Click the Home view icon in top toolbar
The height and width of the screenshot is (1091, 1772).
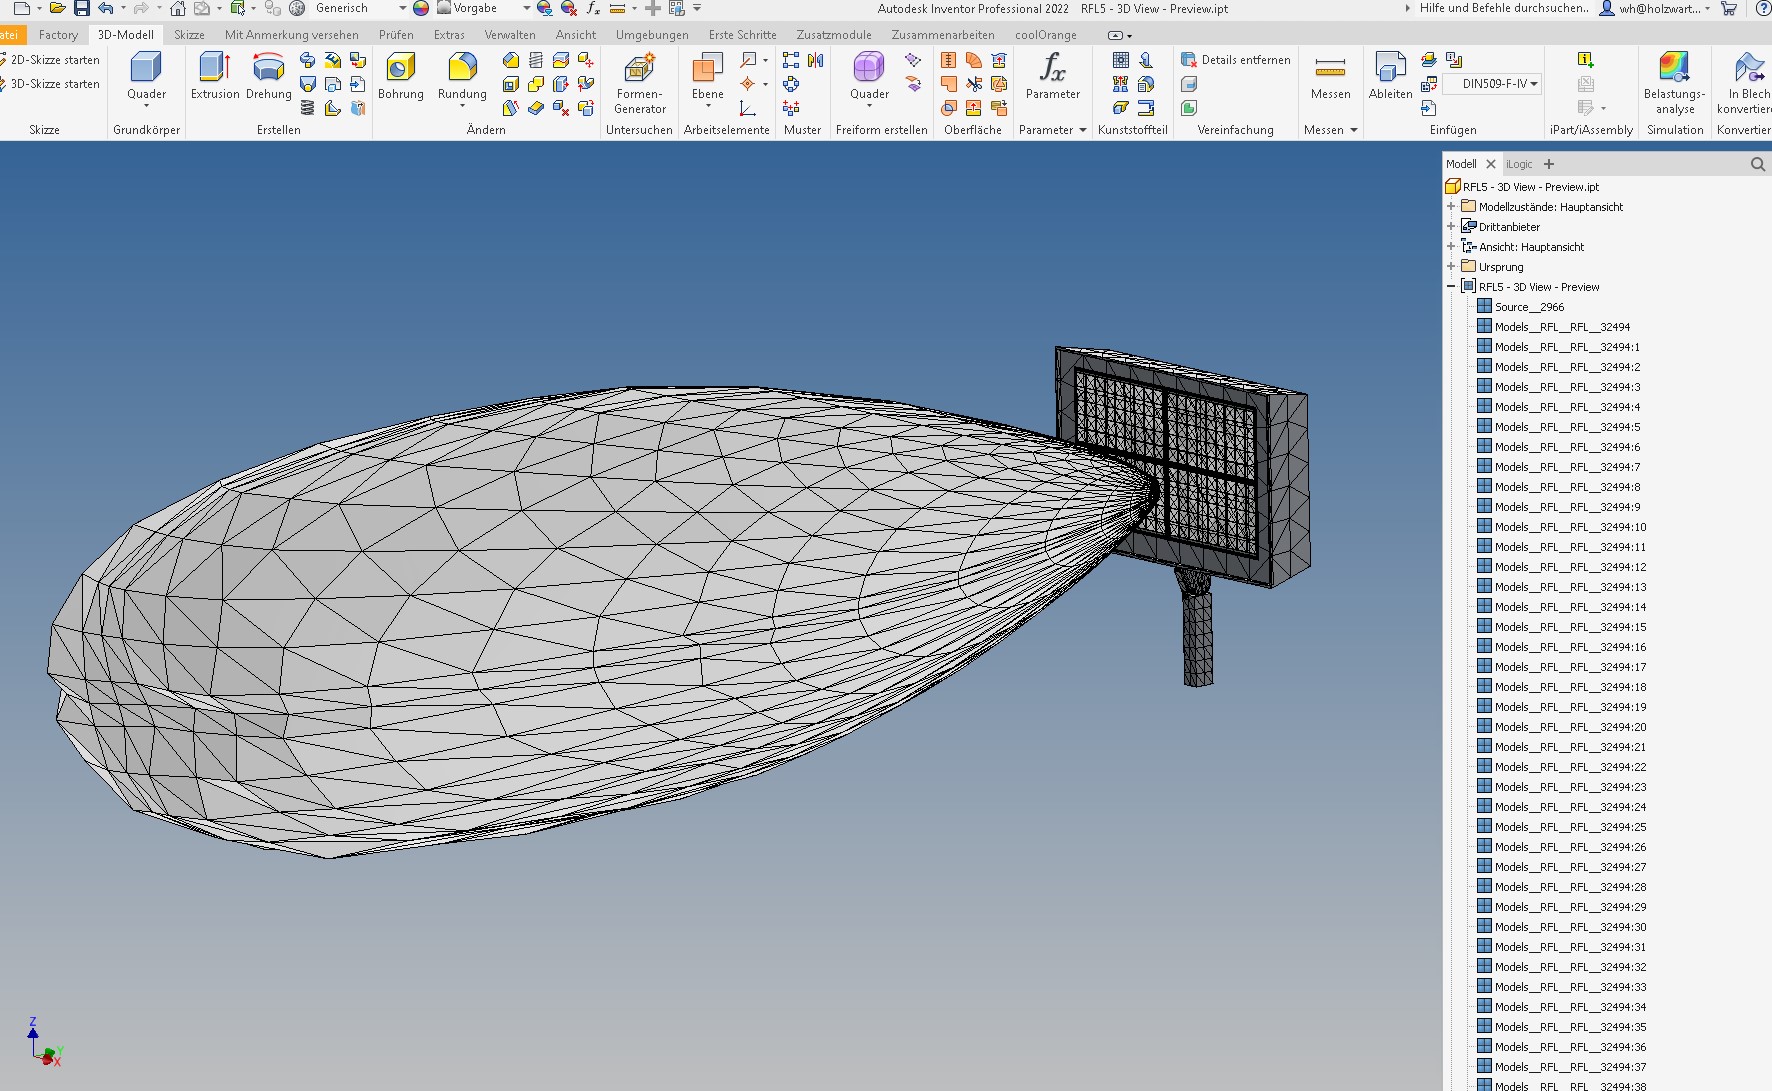[177, 8]
